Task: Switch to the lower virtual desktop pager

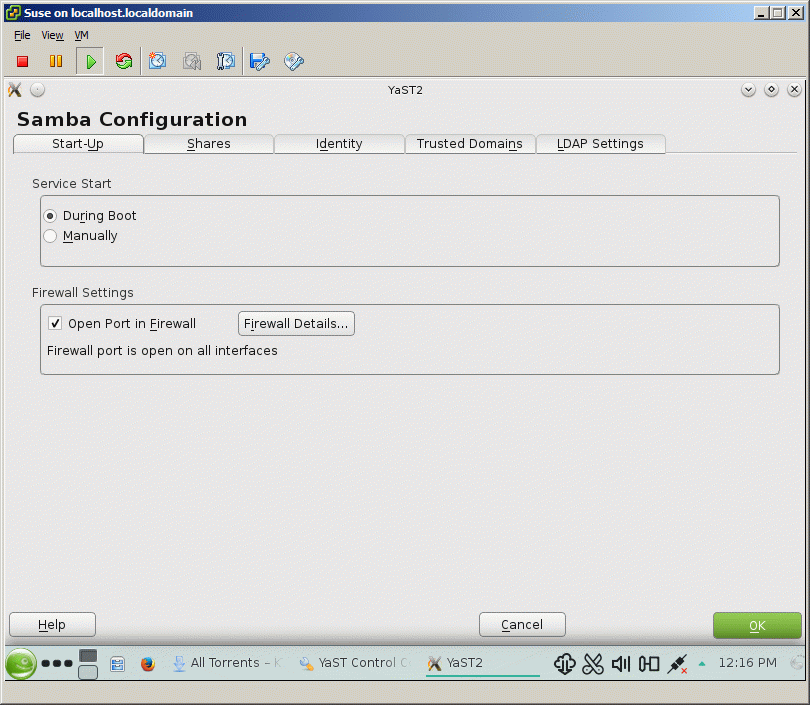Action: (x=88, y=672)
